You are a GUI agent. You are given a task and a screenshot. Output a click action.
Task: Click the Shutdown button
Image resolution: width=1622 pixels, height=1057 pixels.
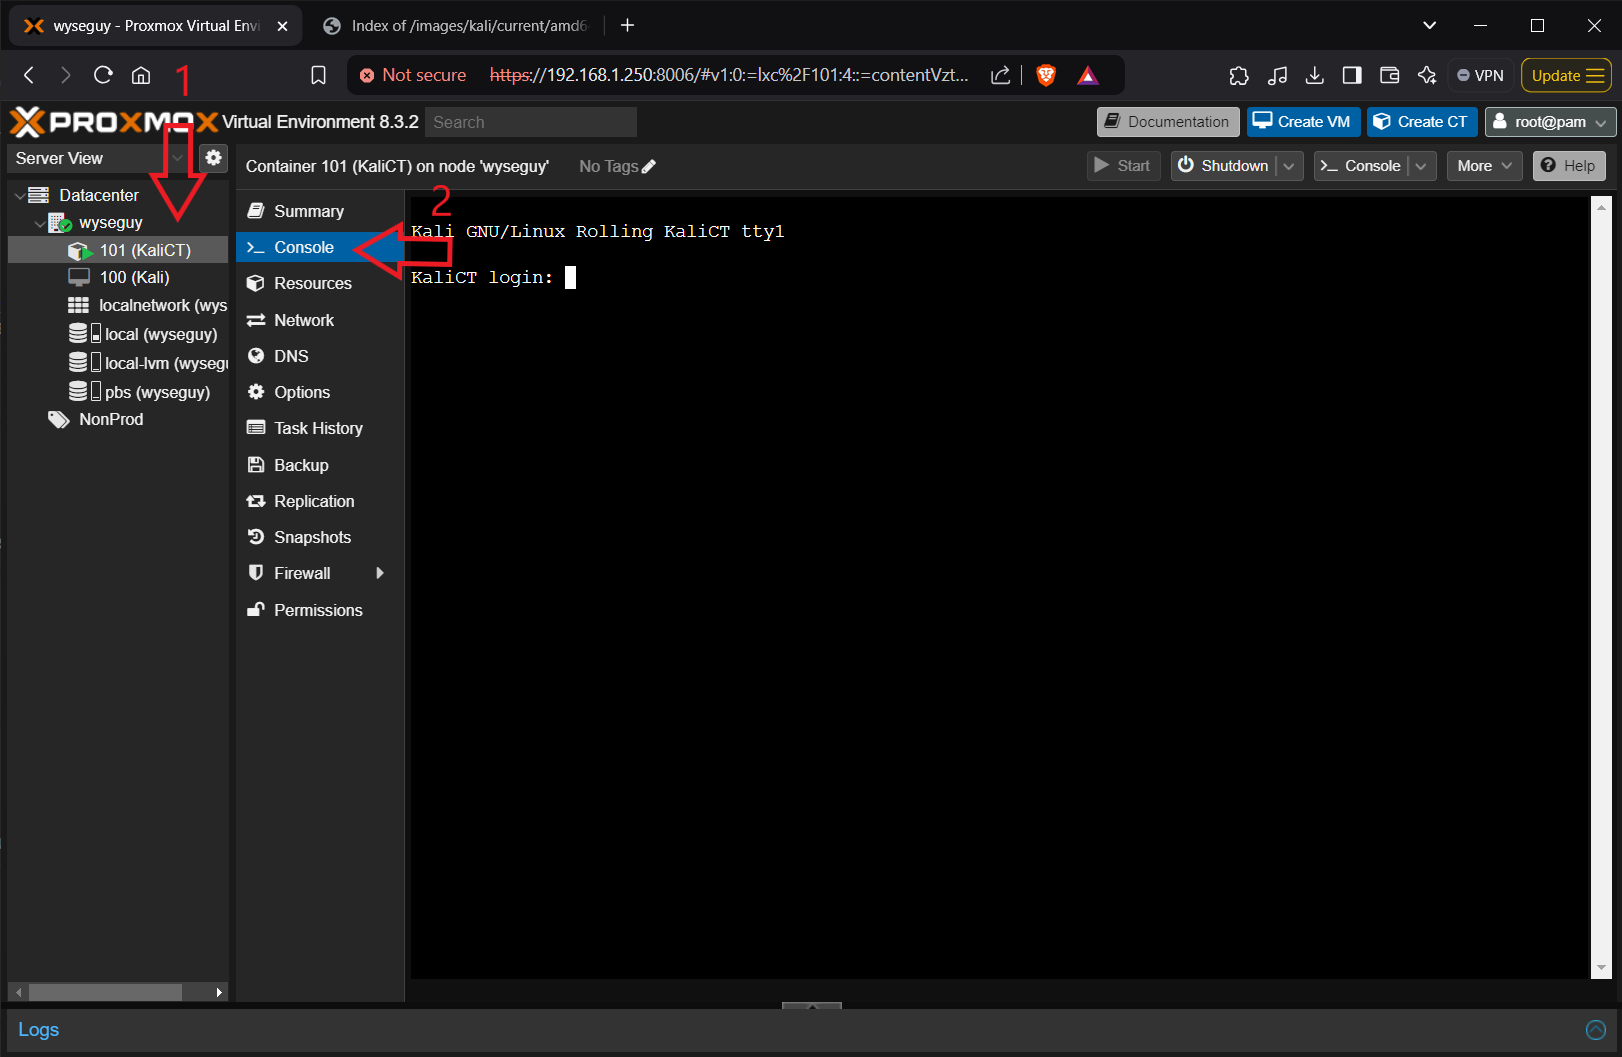click(x=1223, y=166)
